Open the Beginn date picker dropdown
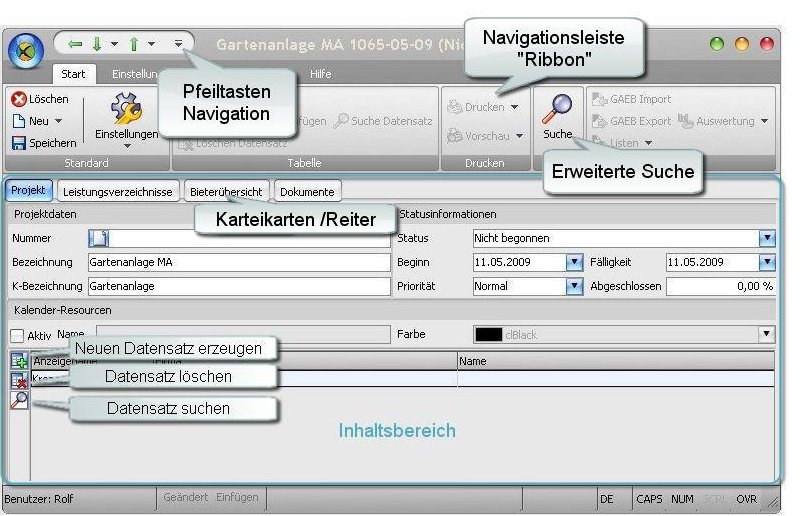Screen dimensions: 803x516 coord(574,262)
